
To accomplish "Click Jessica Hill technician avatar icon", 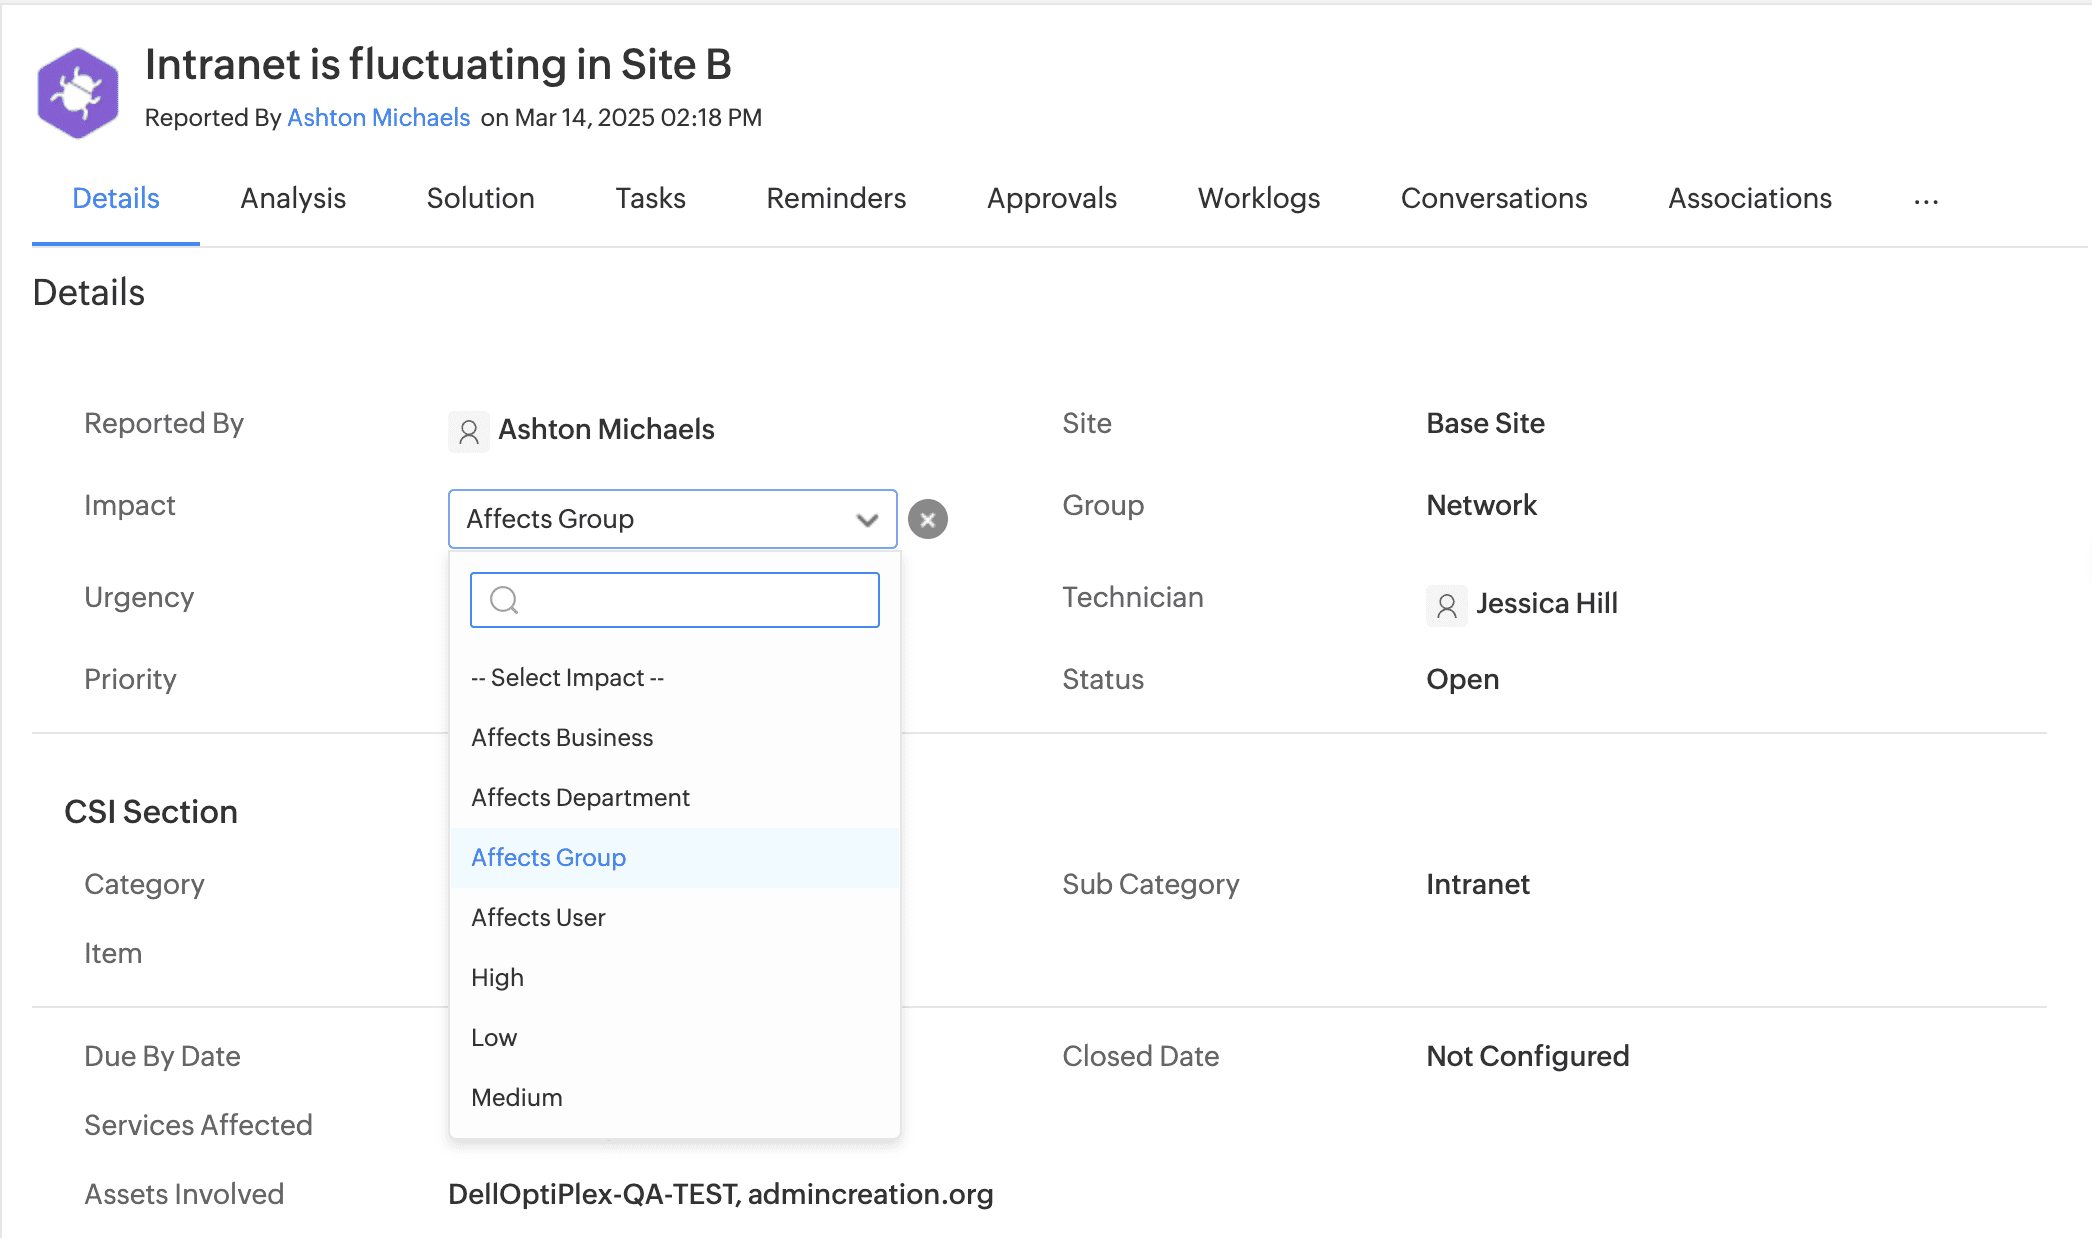I will 1446,605.
